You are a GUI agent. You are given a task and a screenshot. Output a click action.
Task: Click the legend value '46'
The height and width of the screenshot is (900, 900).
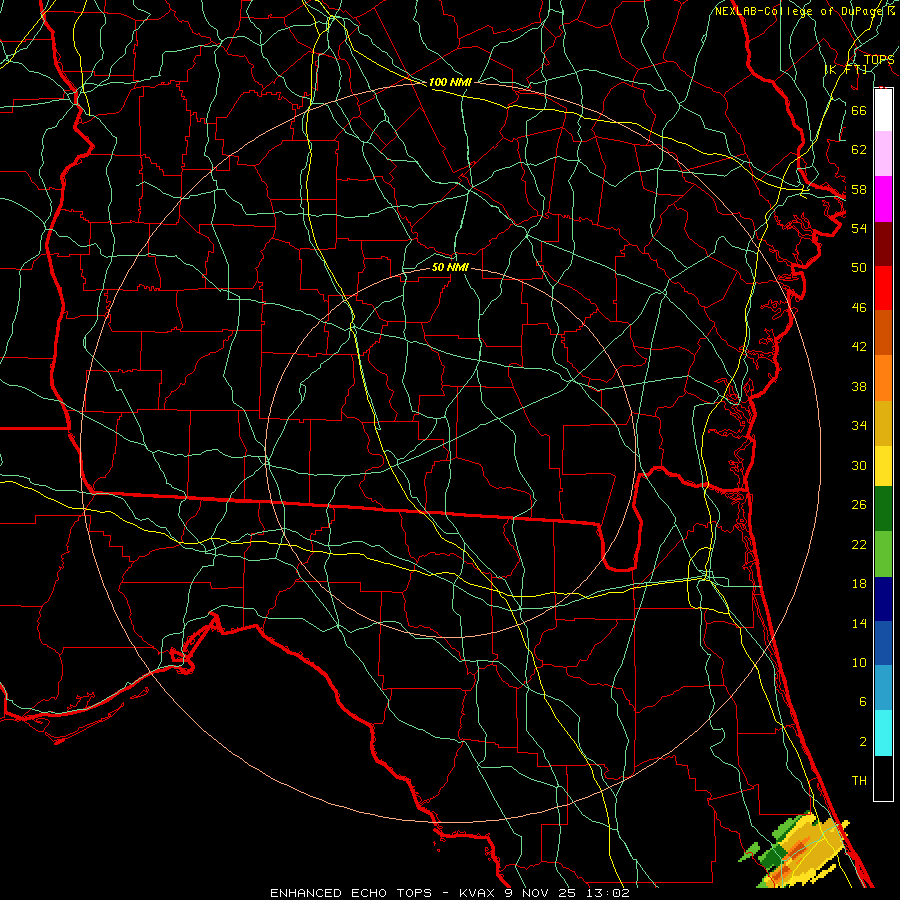[859, 308]
